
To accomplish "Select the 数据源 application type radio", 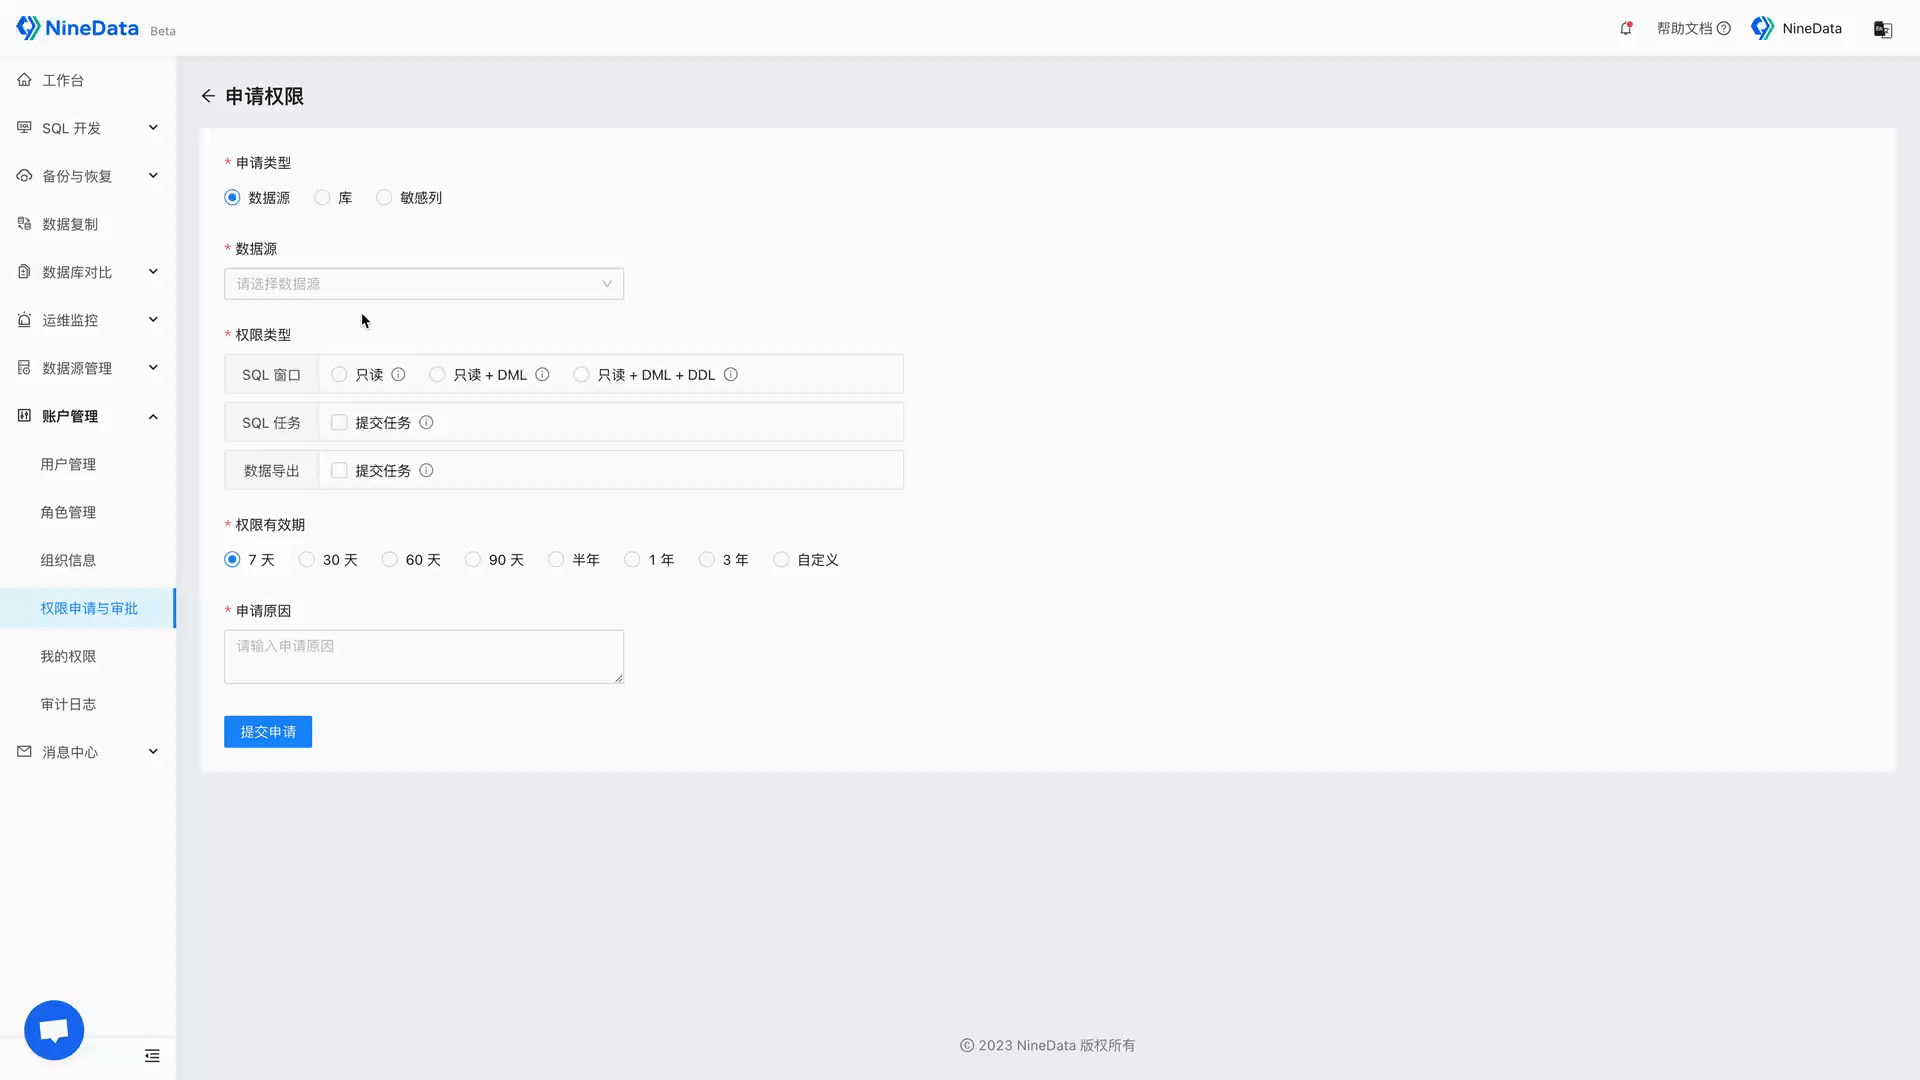I will (232, 198).
